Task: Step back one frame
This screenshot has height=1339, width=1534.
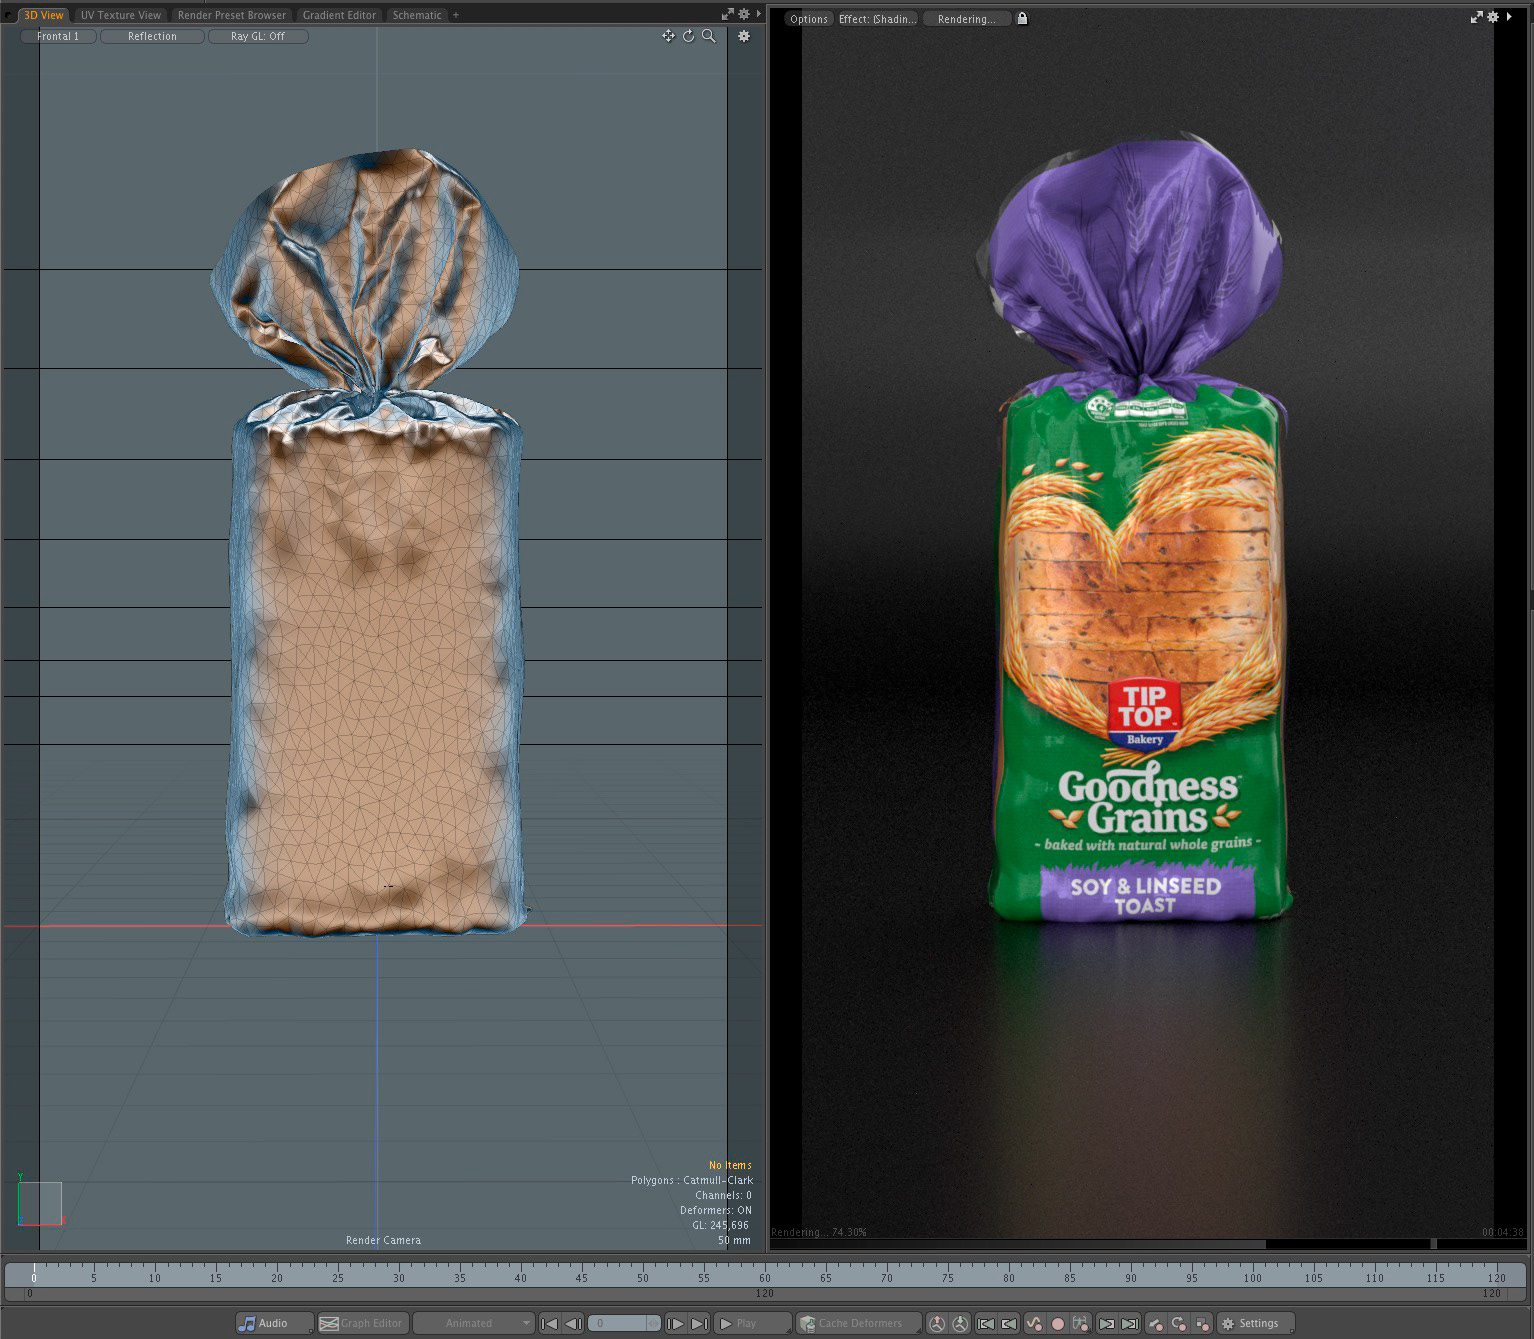Action: (x=573, y=1323)
